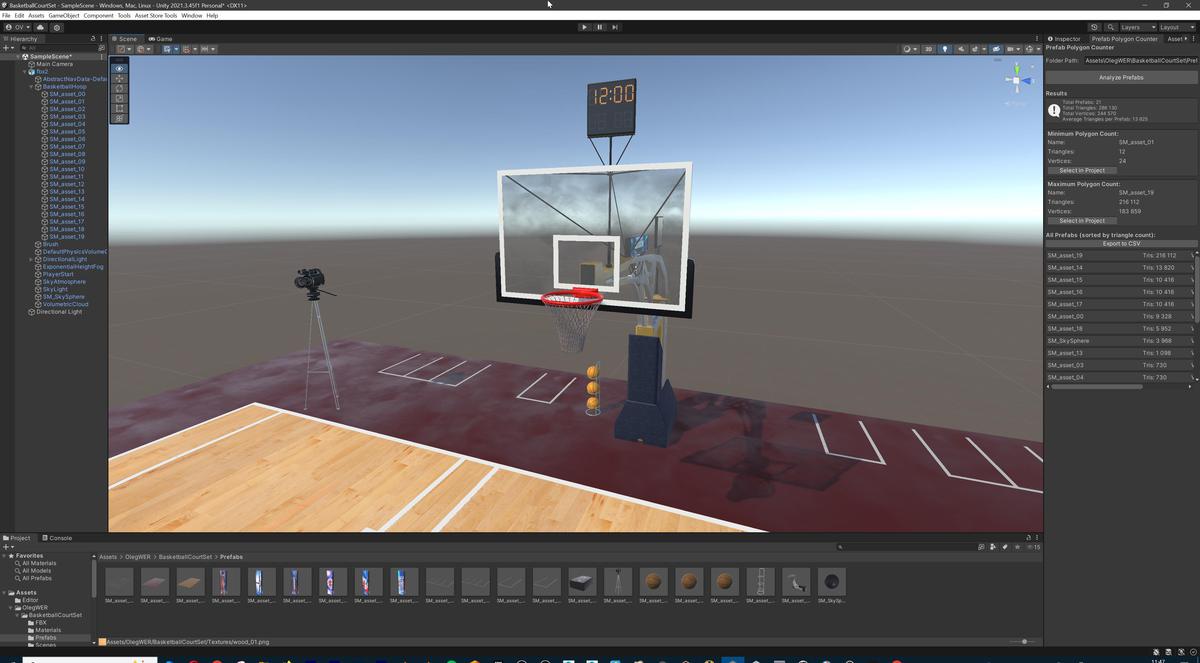Click the grid visibility icon in scene toolbar
Image resolution: width=1200 pixels, height=663 pixels.
point(1010,49)
